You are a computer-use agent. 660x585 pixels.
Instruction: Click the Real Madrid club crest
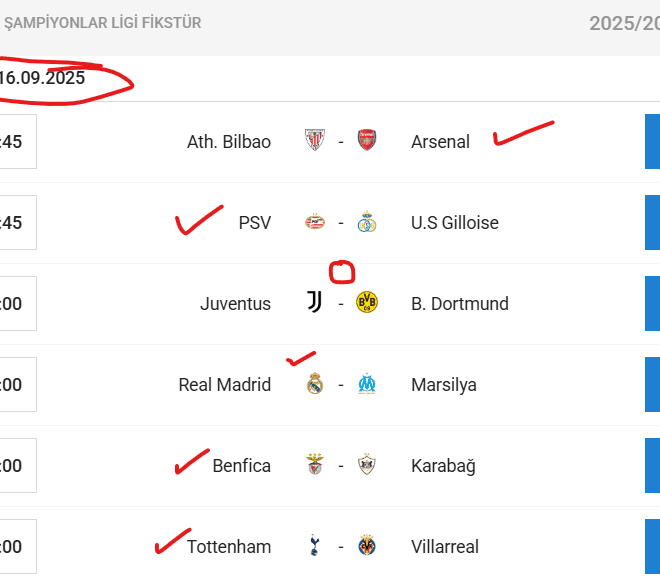click(x=315, y=384)
